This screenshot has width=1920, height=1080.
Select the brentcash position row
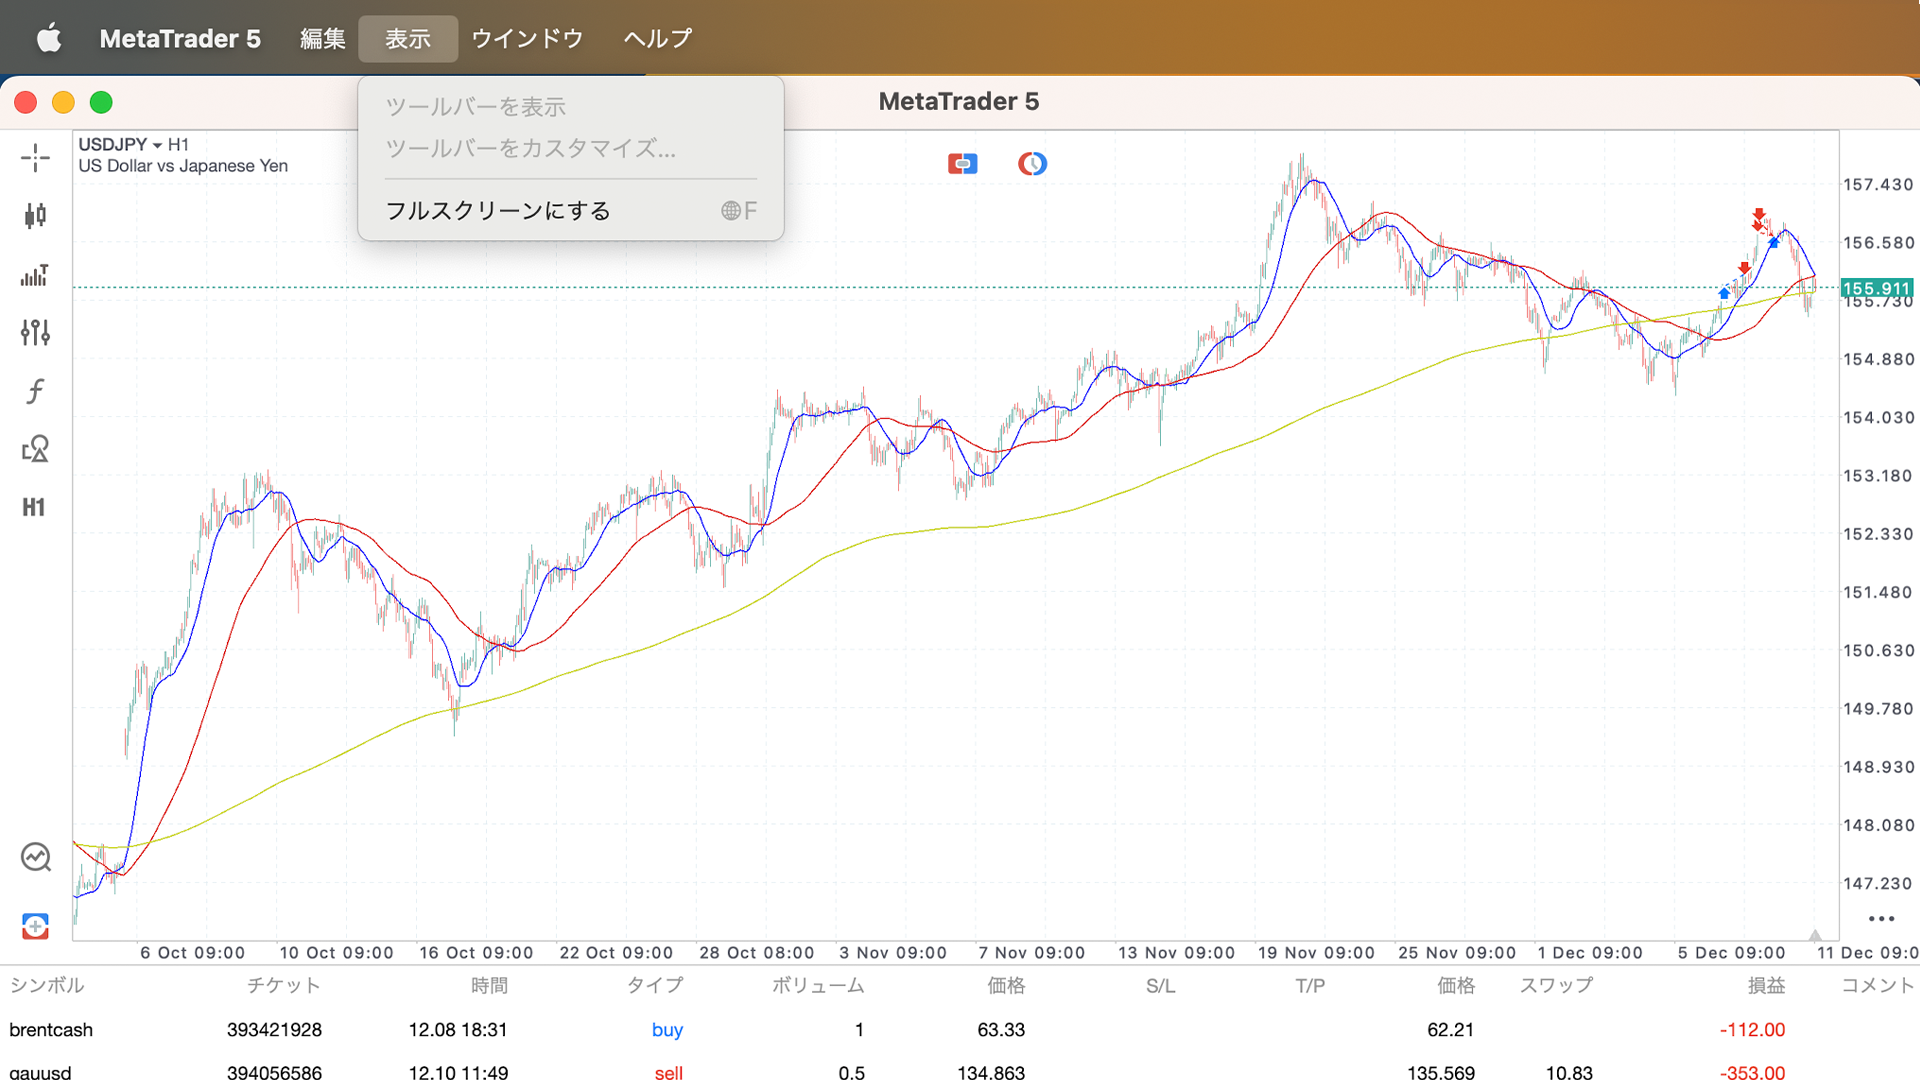pos(51,1030)
